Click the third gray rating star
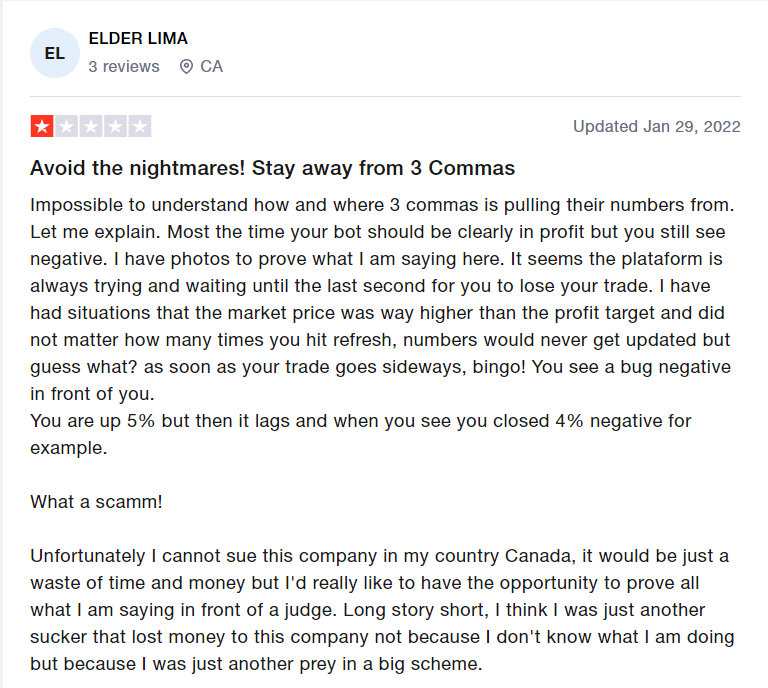This screenshot has width=768, height=688. pyautogui.click(x=91, y=126)
